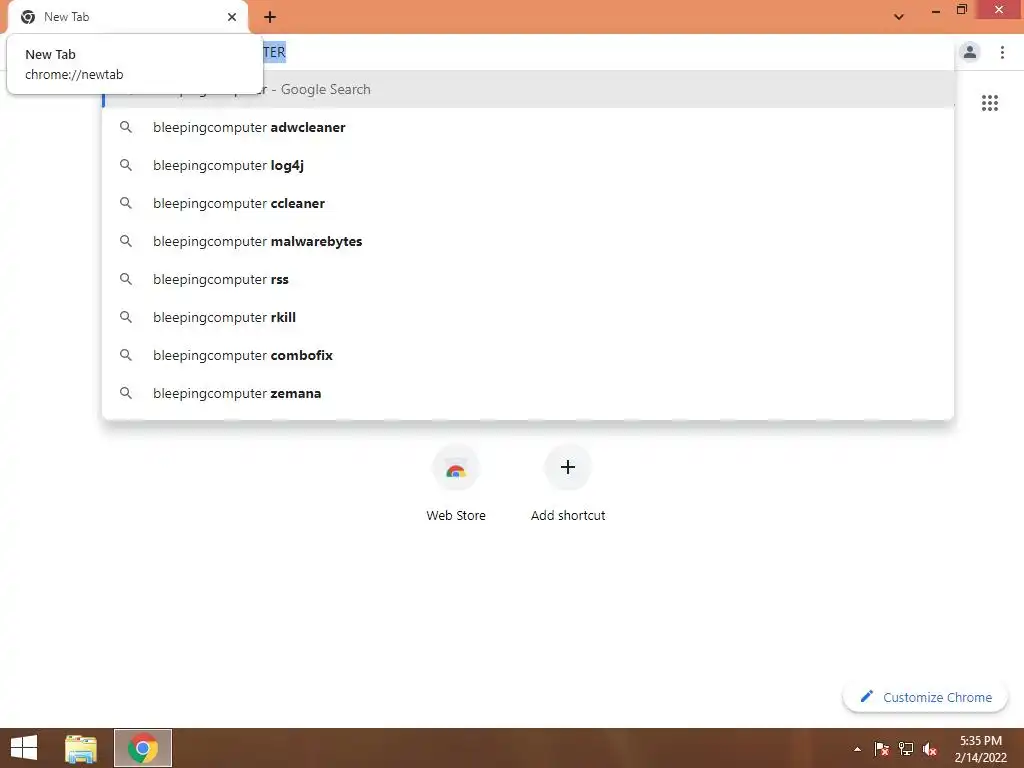The image size is (1024, 768).
Task: Select the New Tab tab
Action: tap(128, 17)
